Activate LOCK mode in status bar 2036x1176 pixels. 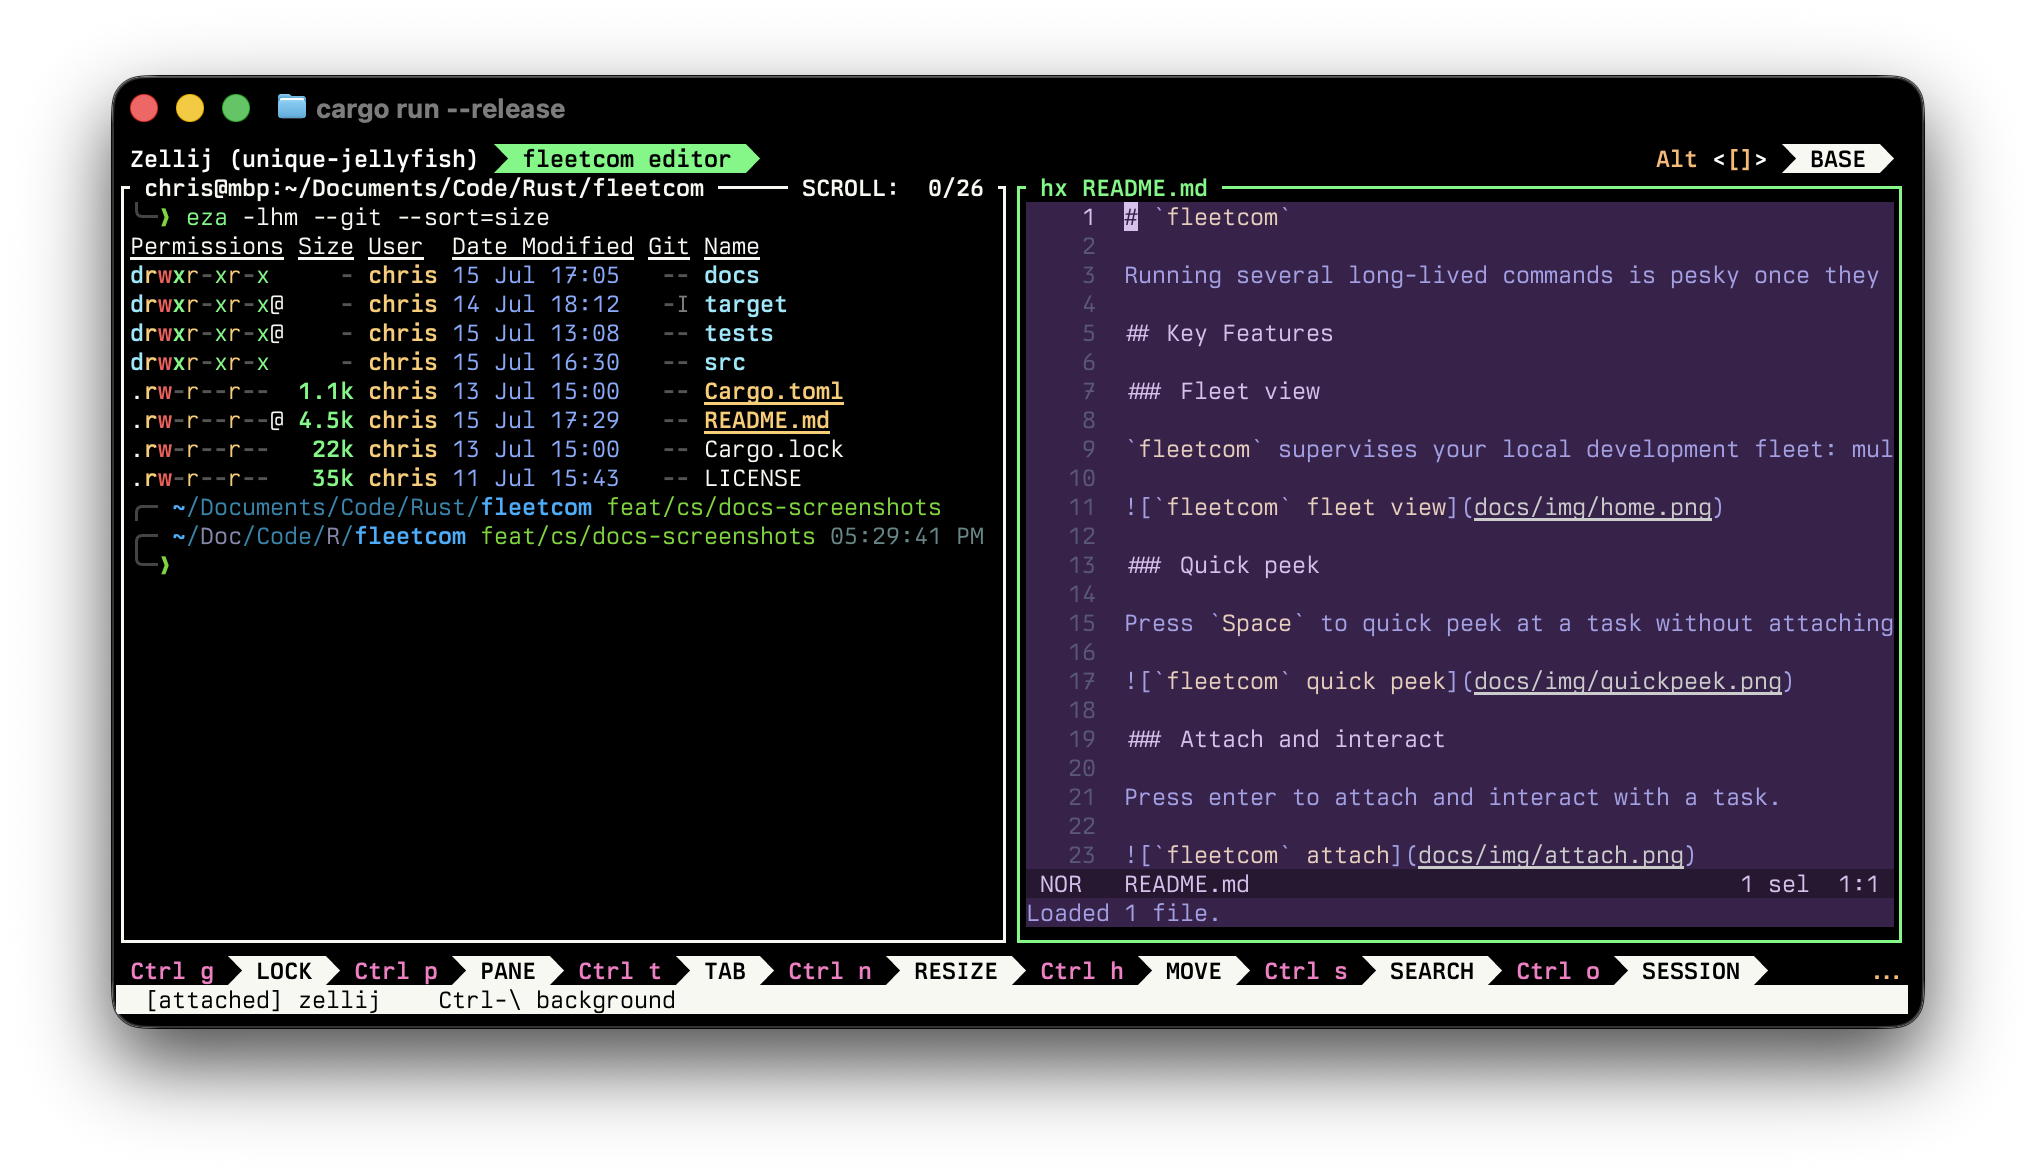284,971
